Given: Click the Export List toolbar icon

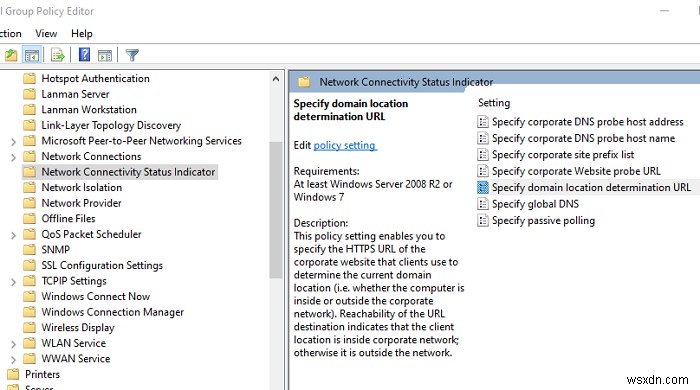Looking at the screenshot, I should 58,55.
